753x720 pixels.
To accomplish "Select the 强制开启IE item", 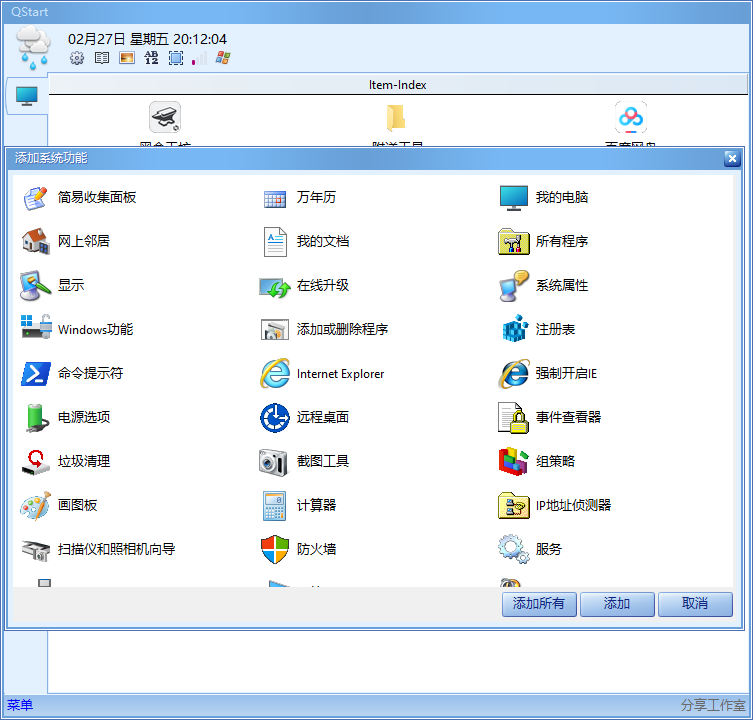I will click(x=548, y=373).
